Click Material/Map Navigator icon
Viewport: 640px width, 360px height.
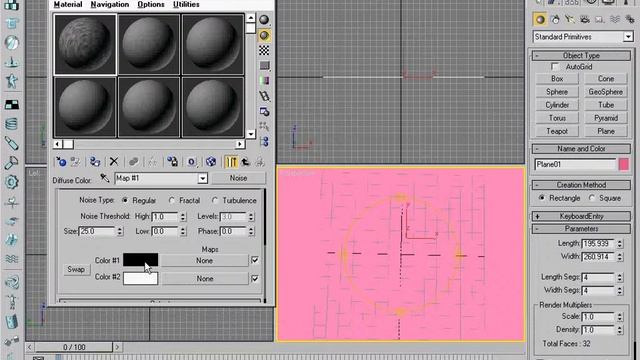[x=264, y=142]
